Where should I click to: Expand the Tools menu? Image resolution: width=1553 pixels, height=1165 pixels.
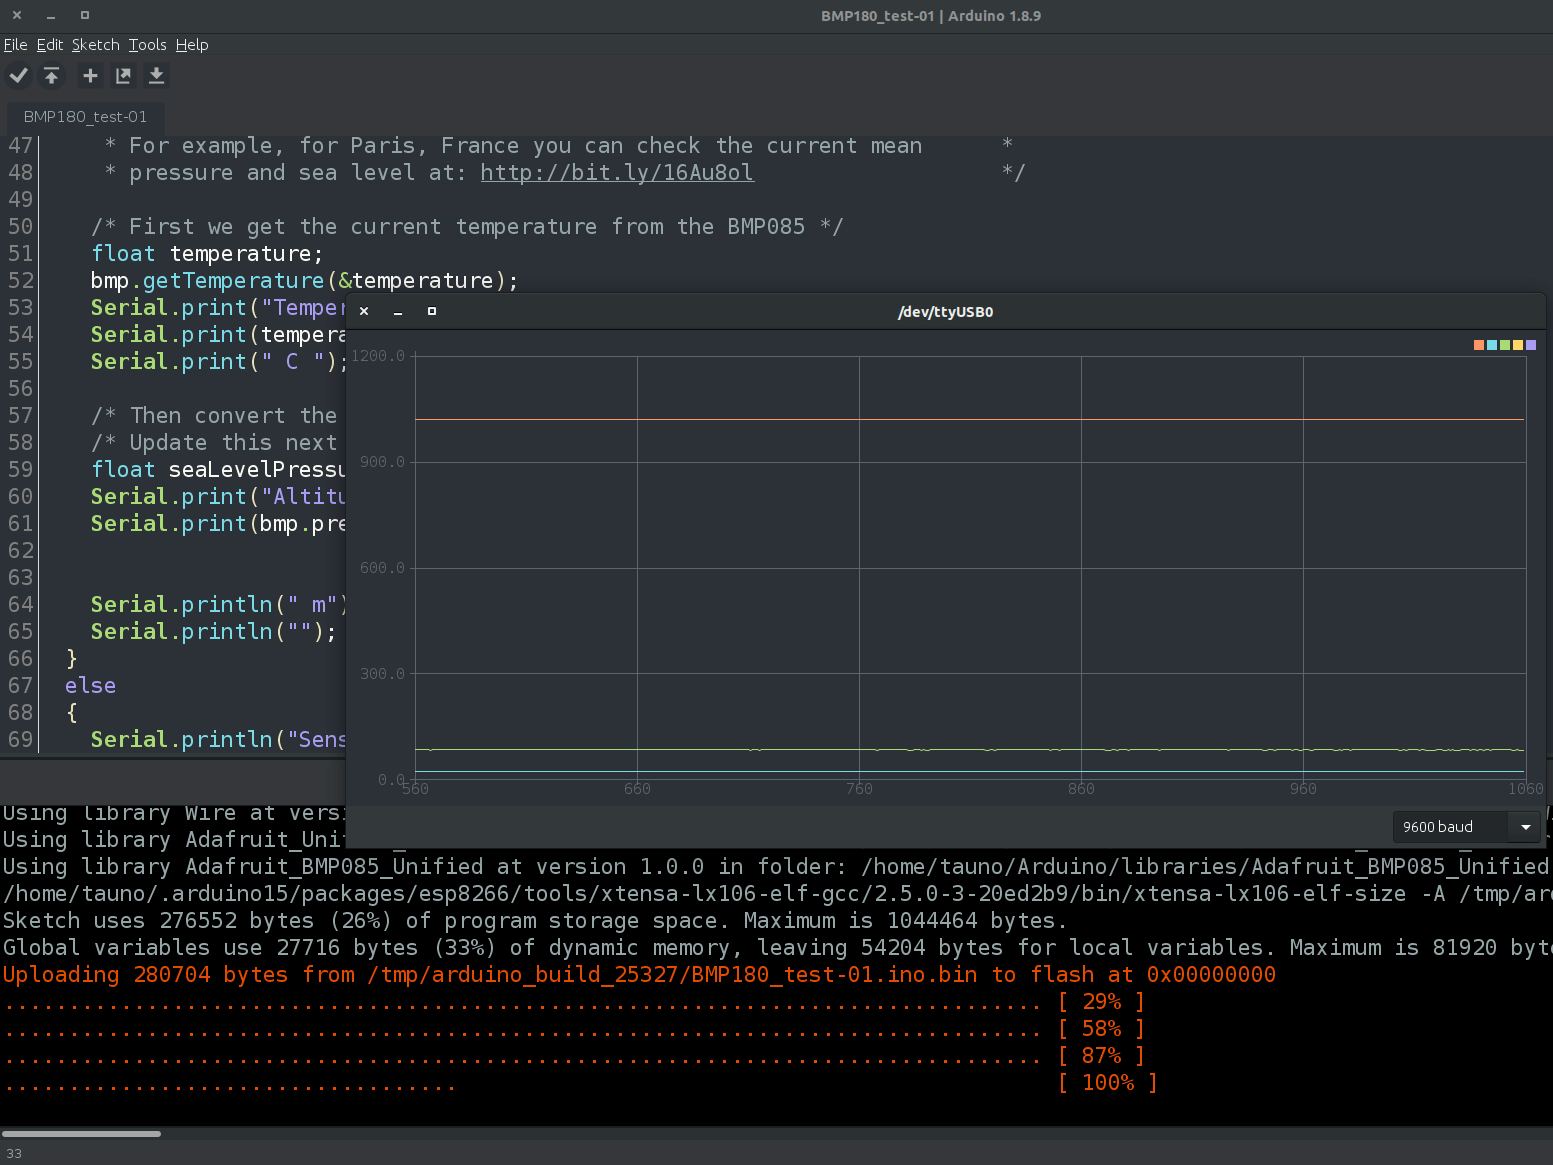tap(147, 45)
